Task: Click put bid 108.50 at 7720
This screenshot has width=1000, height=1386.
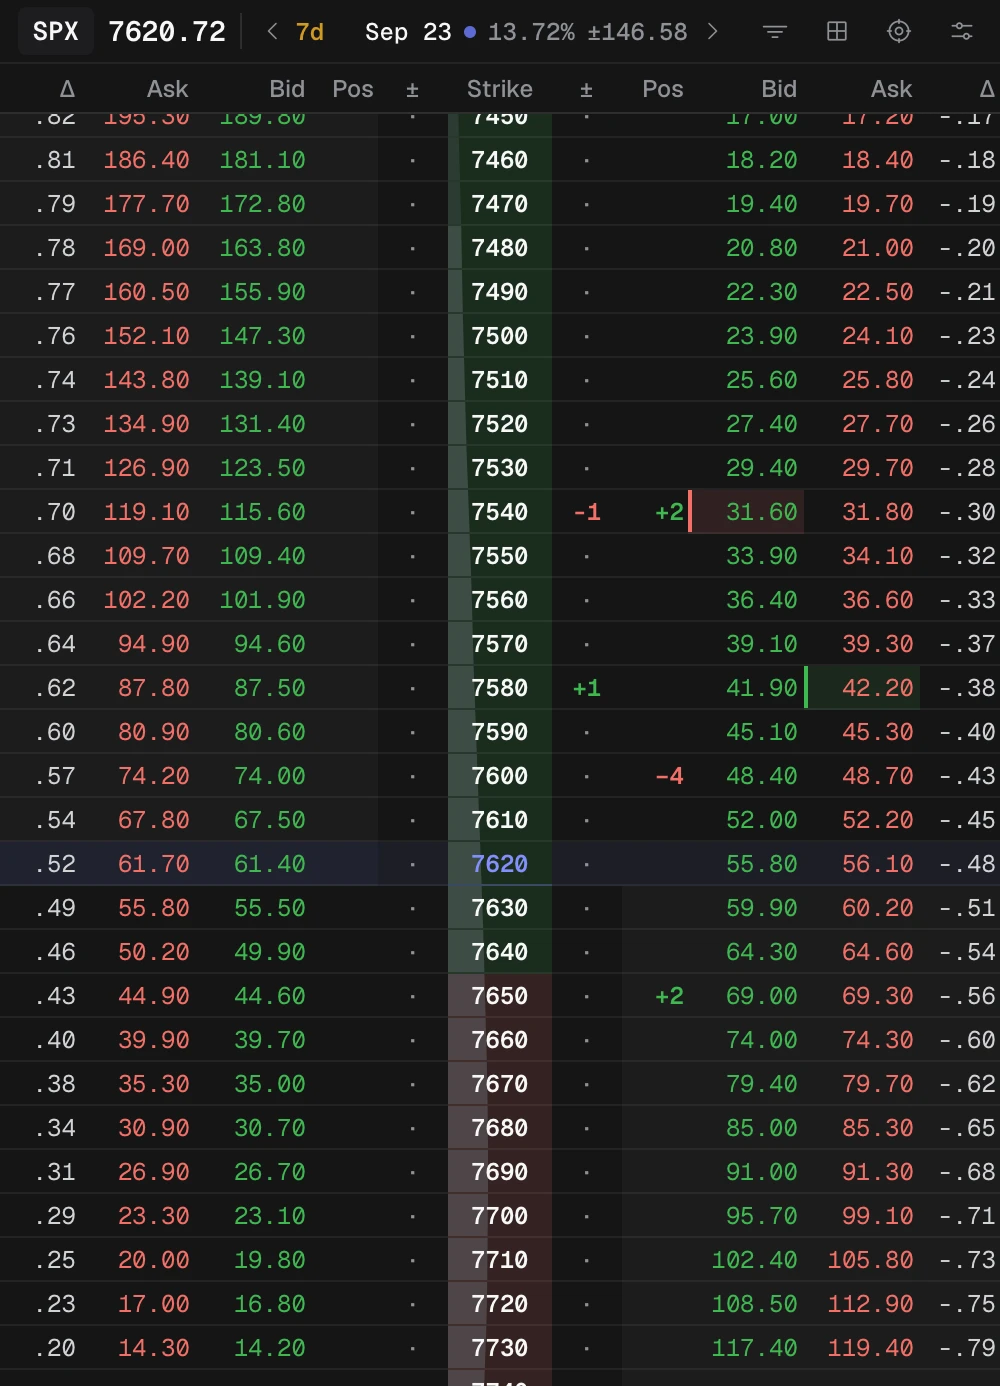Action: pyautogui.click(x=755, y=1304)
